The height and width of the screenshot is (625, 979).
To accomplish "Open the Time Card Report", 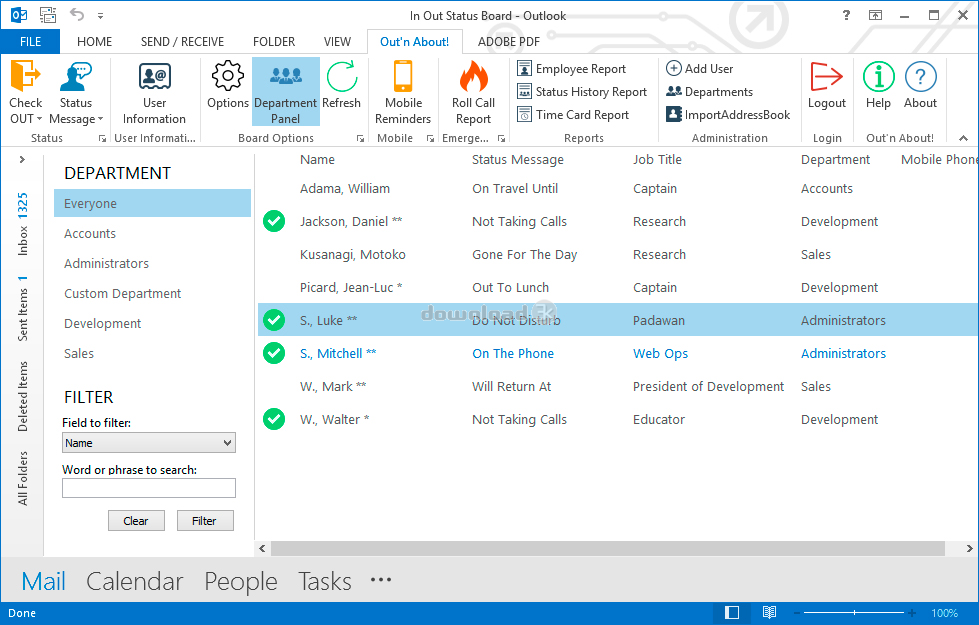I will pos(573,115).
